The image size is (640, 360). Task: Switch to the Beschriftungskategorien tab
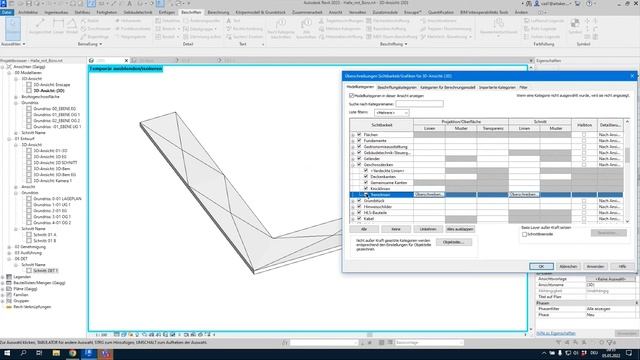(397, 87)
